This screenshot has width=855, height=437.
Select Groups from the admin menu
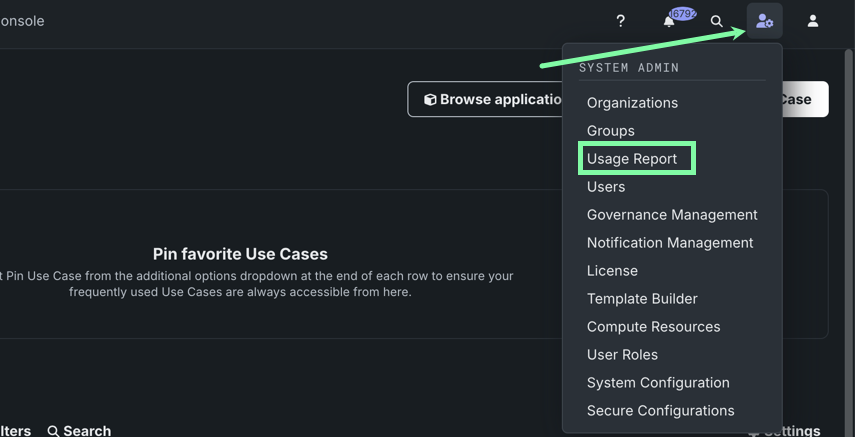click(x=610, y=131)
